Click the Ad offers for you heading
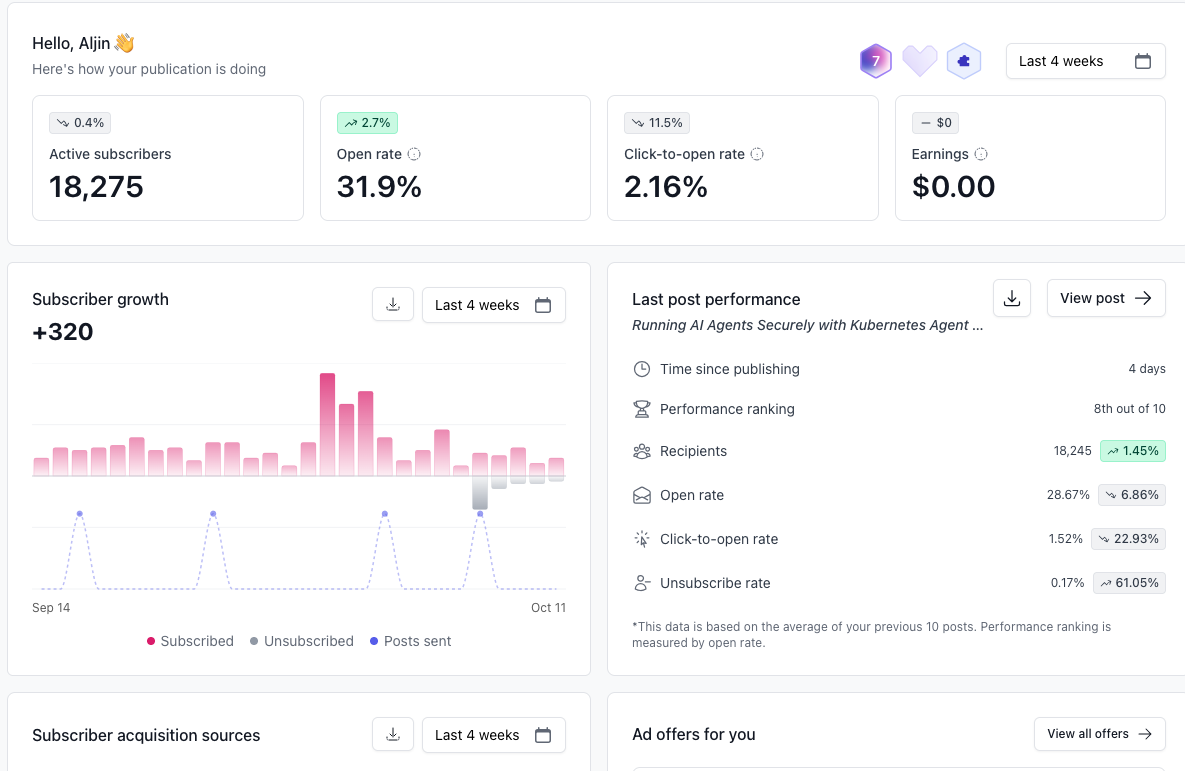Image resolution: width=1185 pixels, height=771 pixels. [x=694, y=734]
